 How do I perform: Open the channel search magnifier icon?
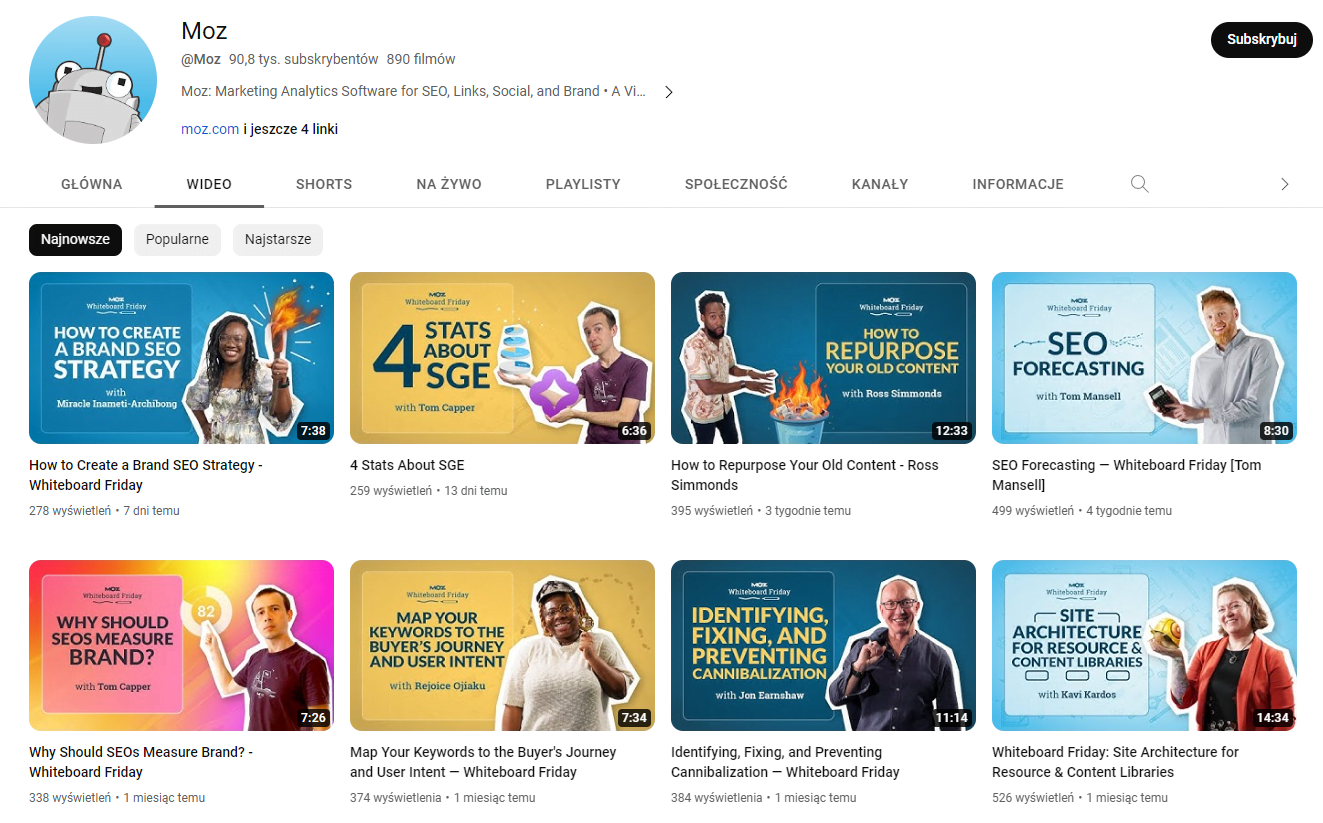pyautogui.click(x=1139, y=184)
